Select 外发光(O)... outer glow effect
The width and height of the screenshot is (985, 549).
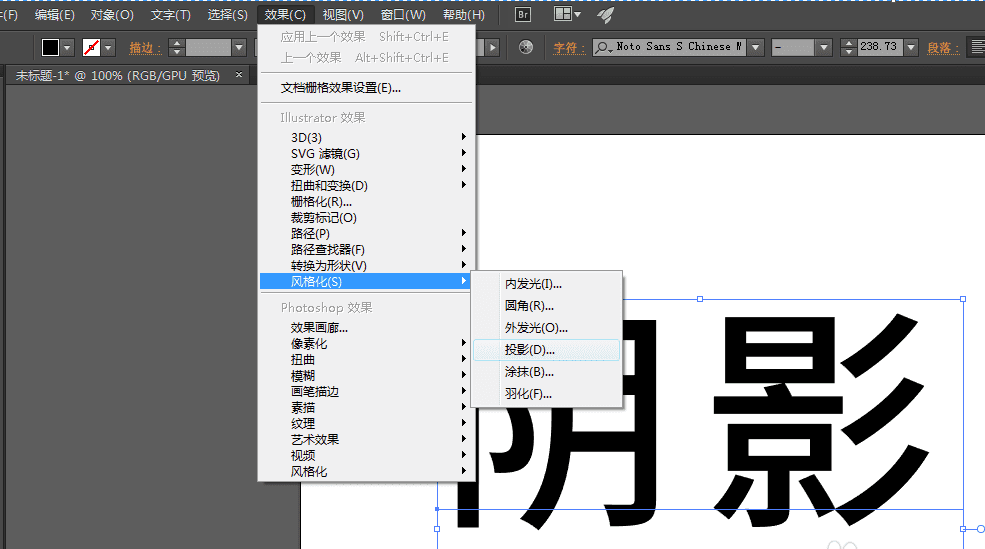point(536,328)
